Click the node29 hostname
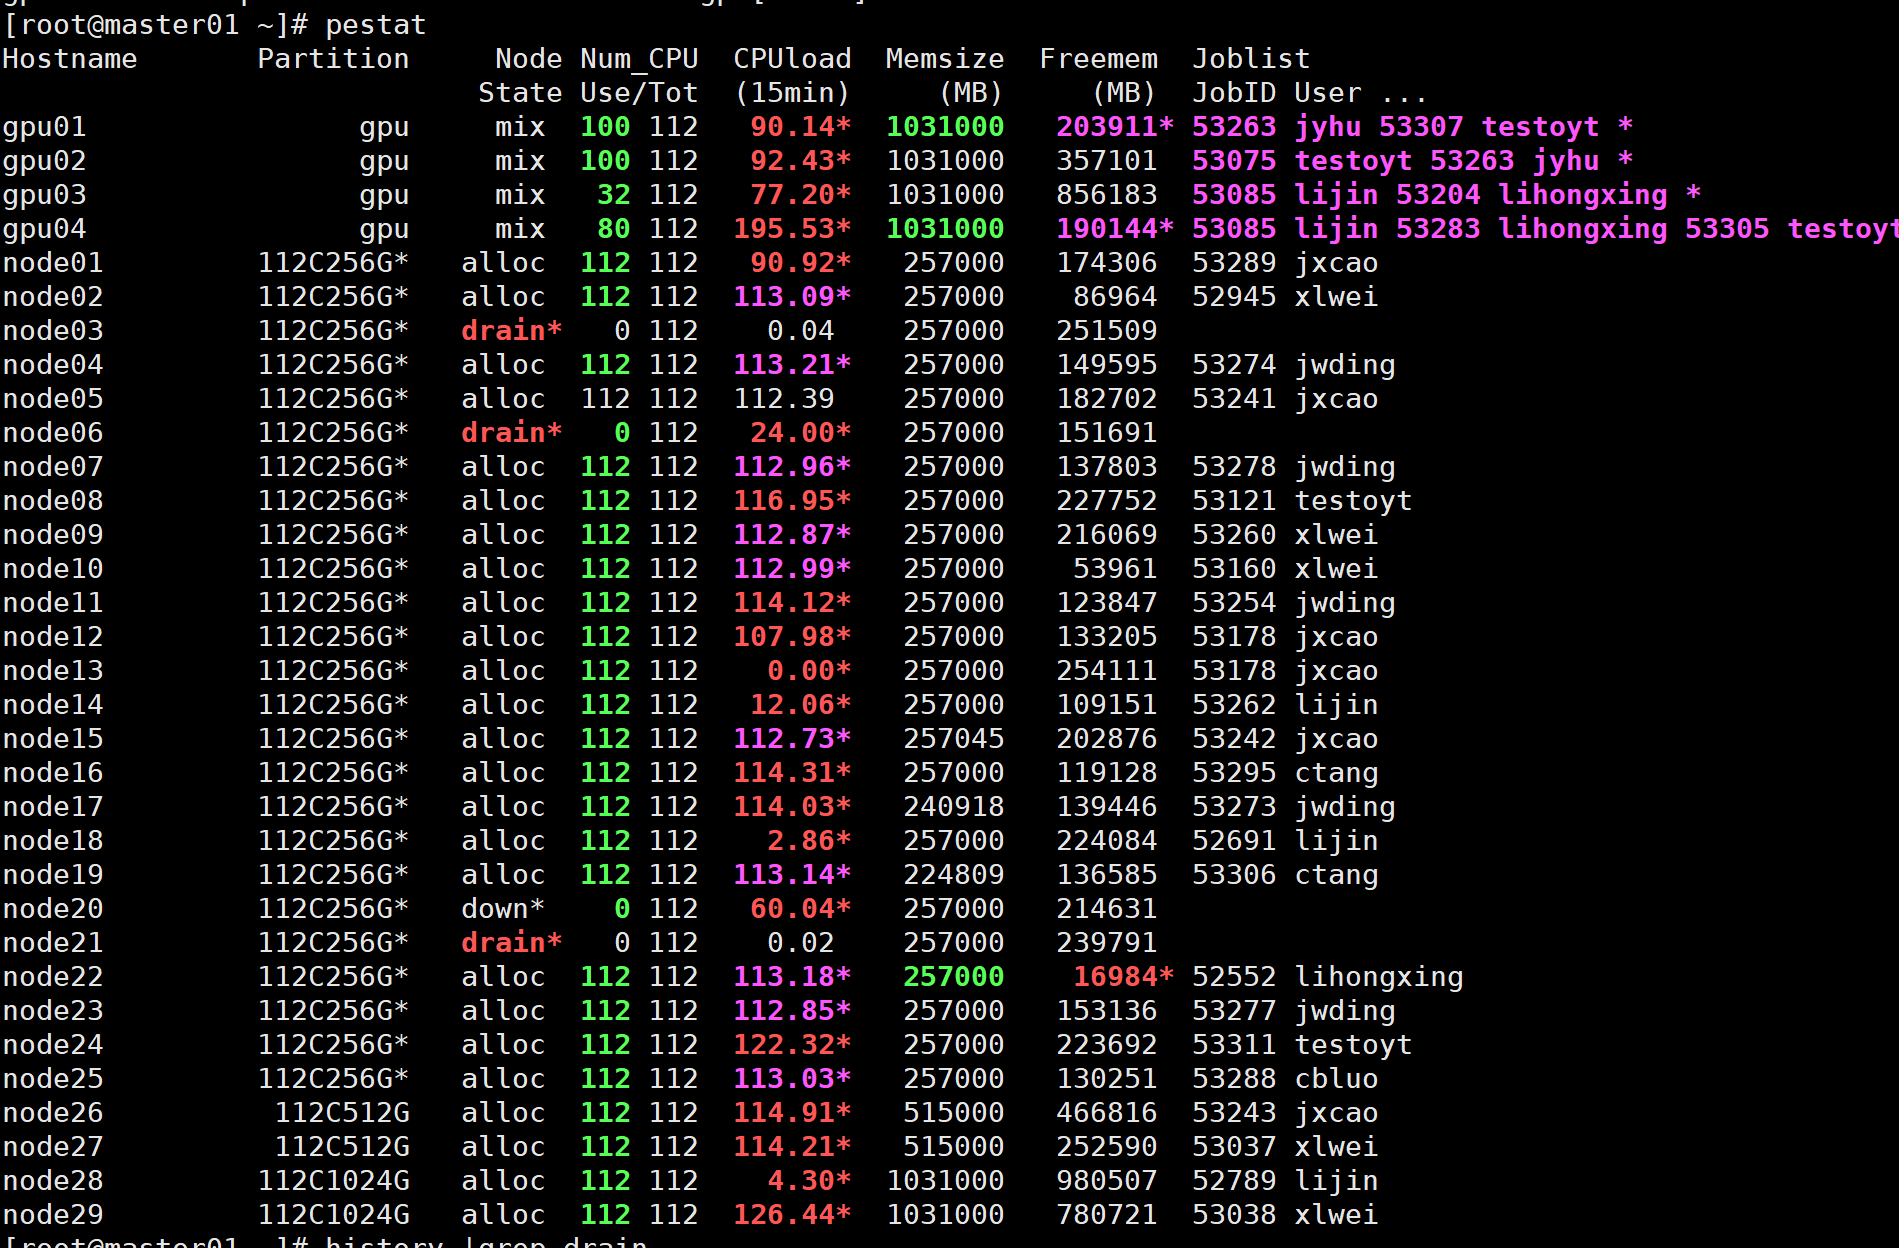The height and width of the screenshot is (1248, 1899). [53, 1215]
